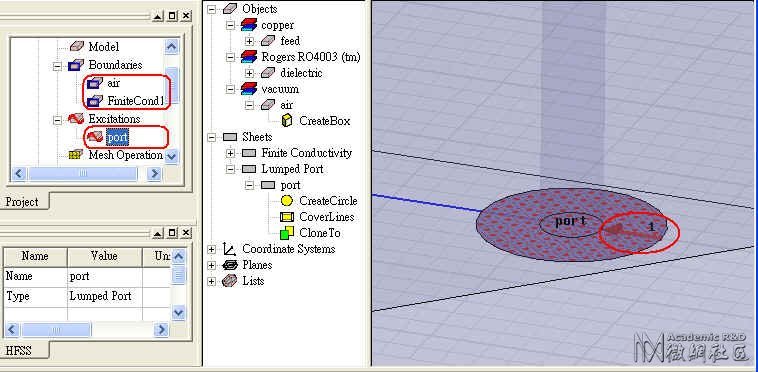Expand the Finite Conductivity sheets node

click(231, 153)
